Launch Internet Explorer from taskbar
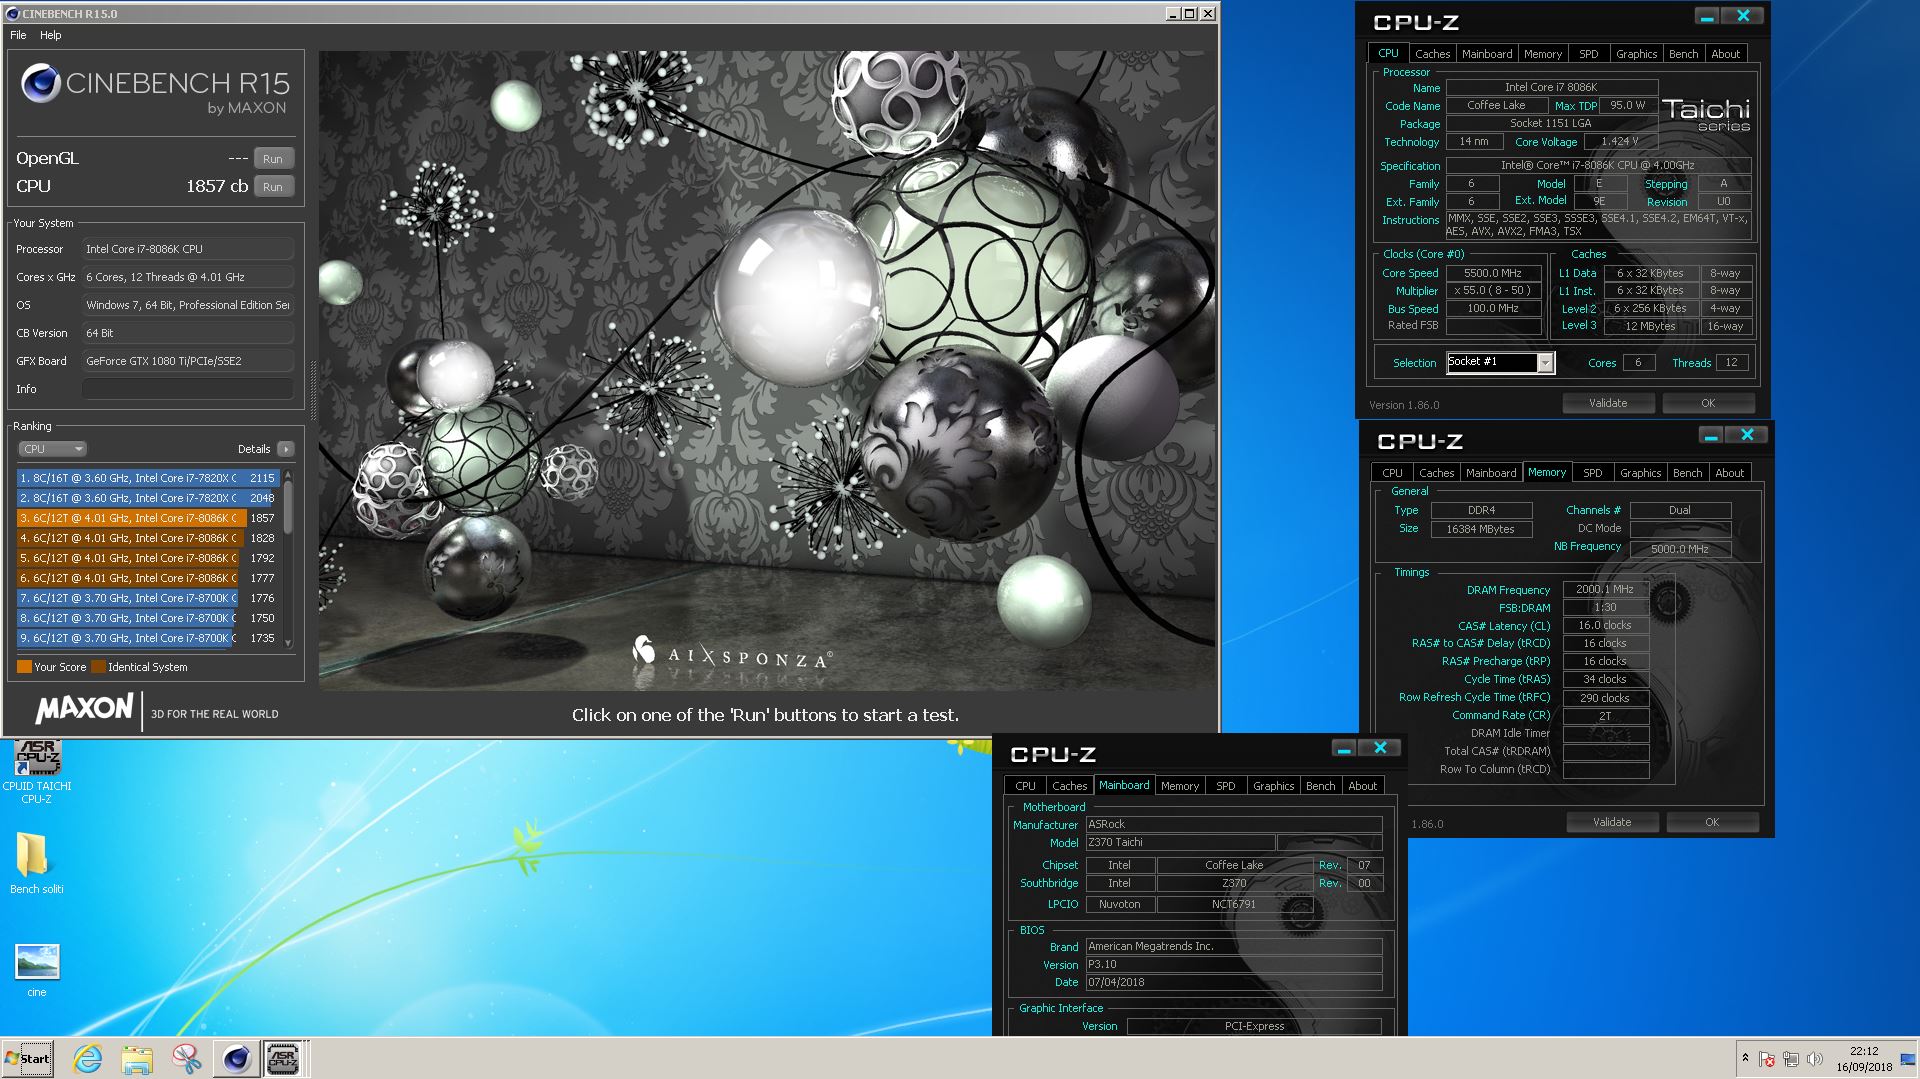Image resolution: width=1920 pixels, height=1079 pixels. point(88,1058)
